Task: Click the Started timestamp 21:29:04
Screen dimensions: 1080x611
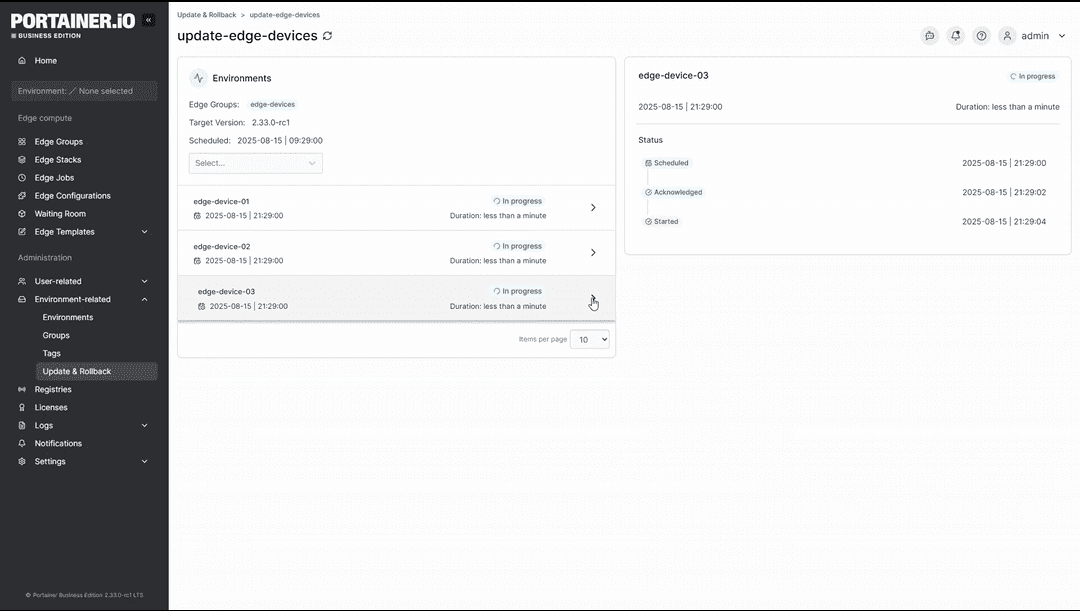Action: click(1004, 222)
